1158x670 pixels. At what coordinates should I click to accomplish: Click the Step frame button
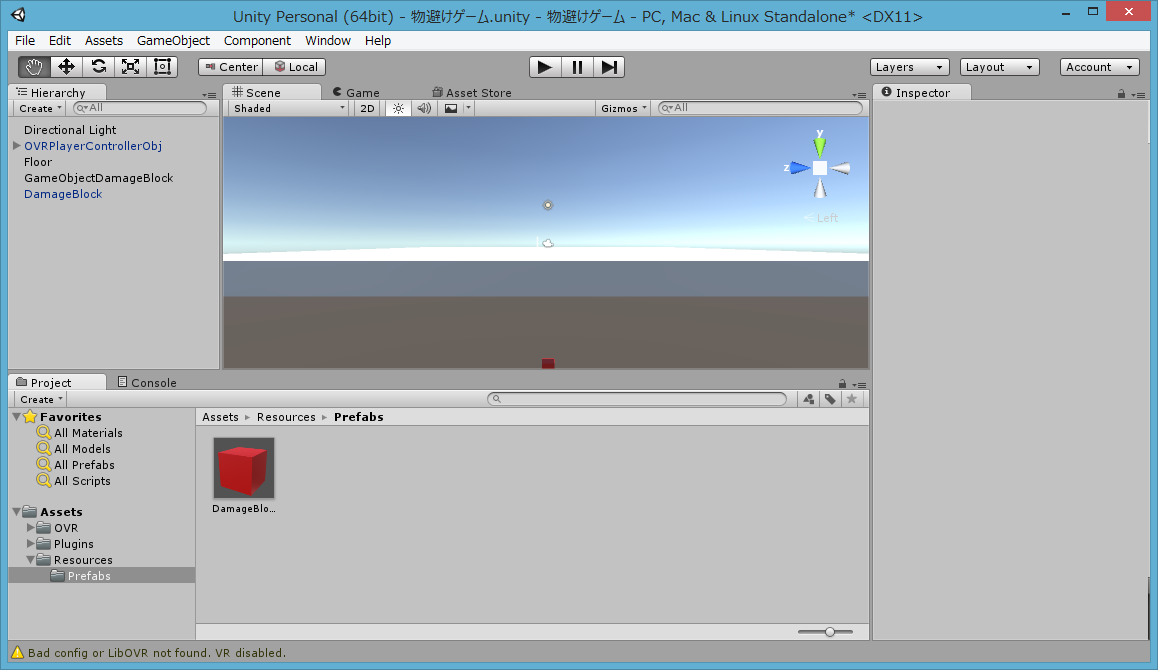pos(609,67)
